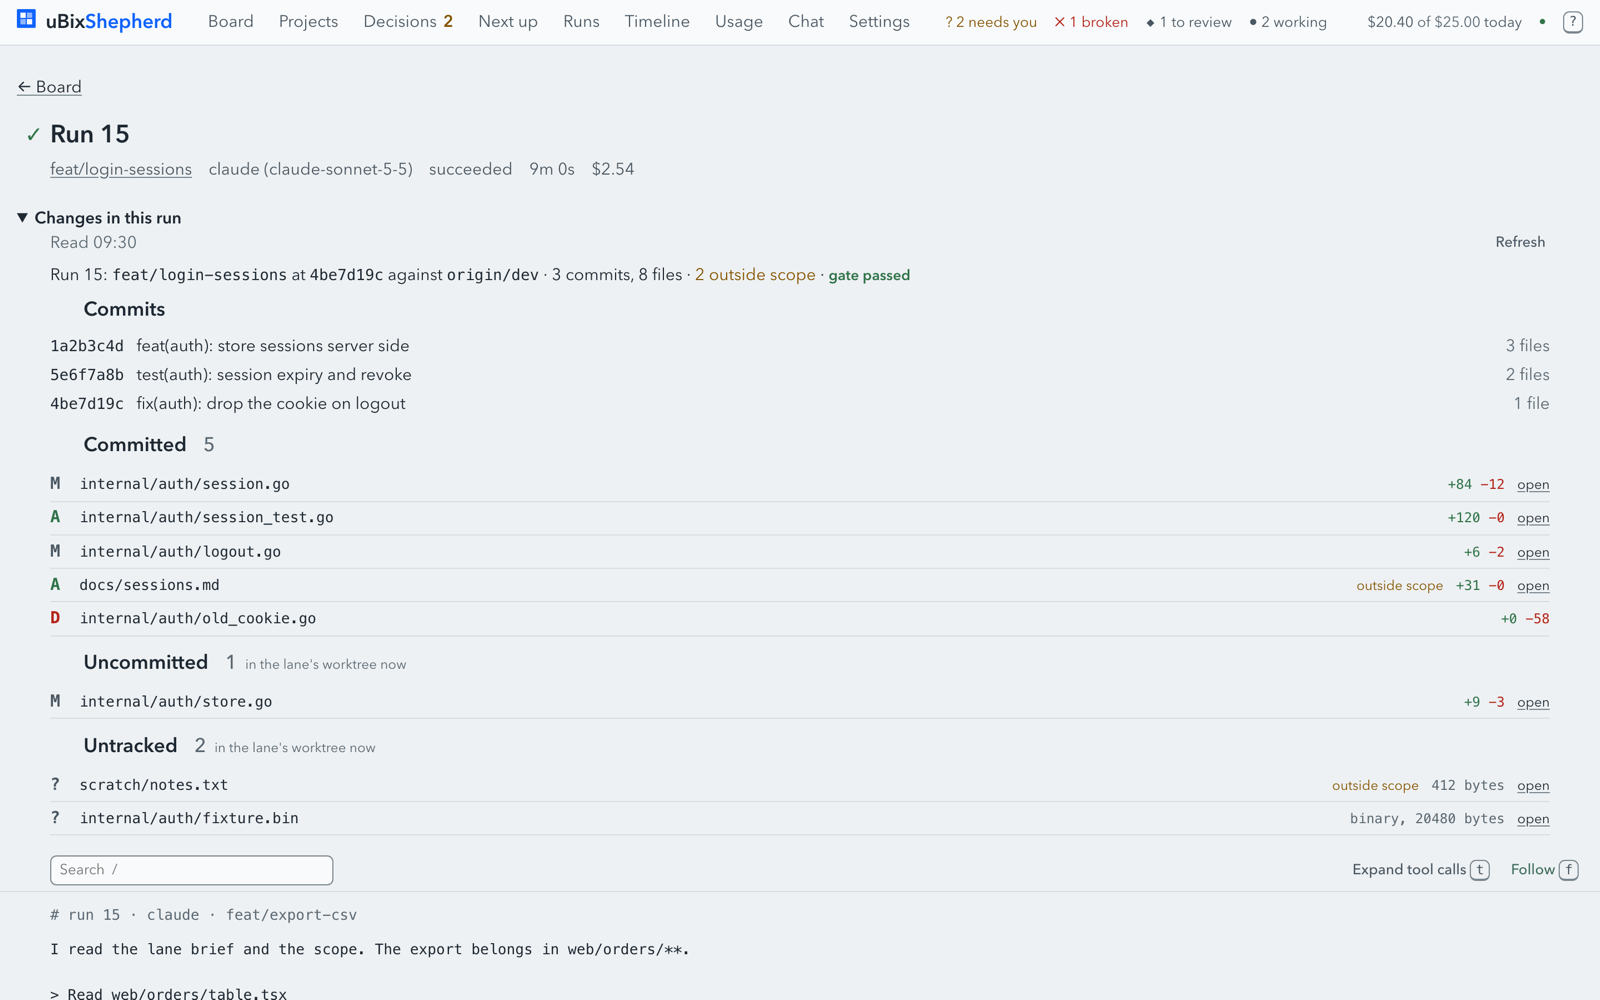The width and height of the screenshot is (1600, 1000).
Task: Open the Chat page
Action: 806,21
